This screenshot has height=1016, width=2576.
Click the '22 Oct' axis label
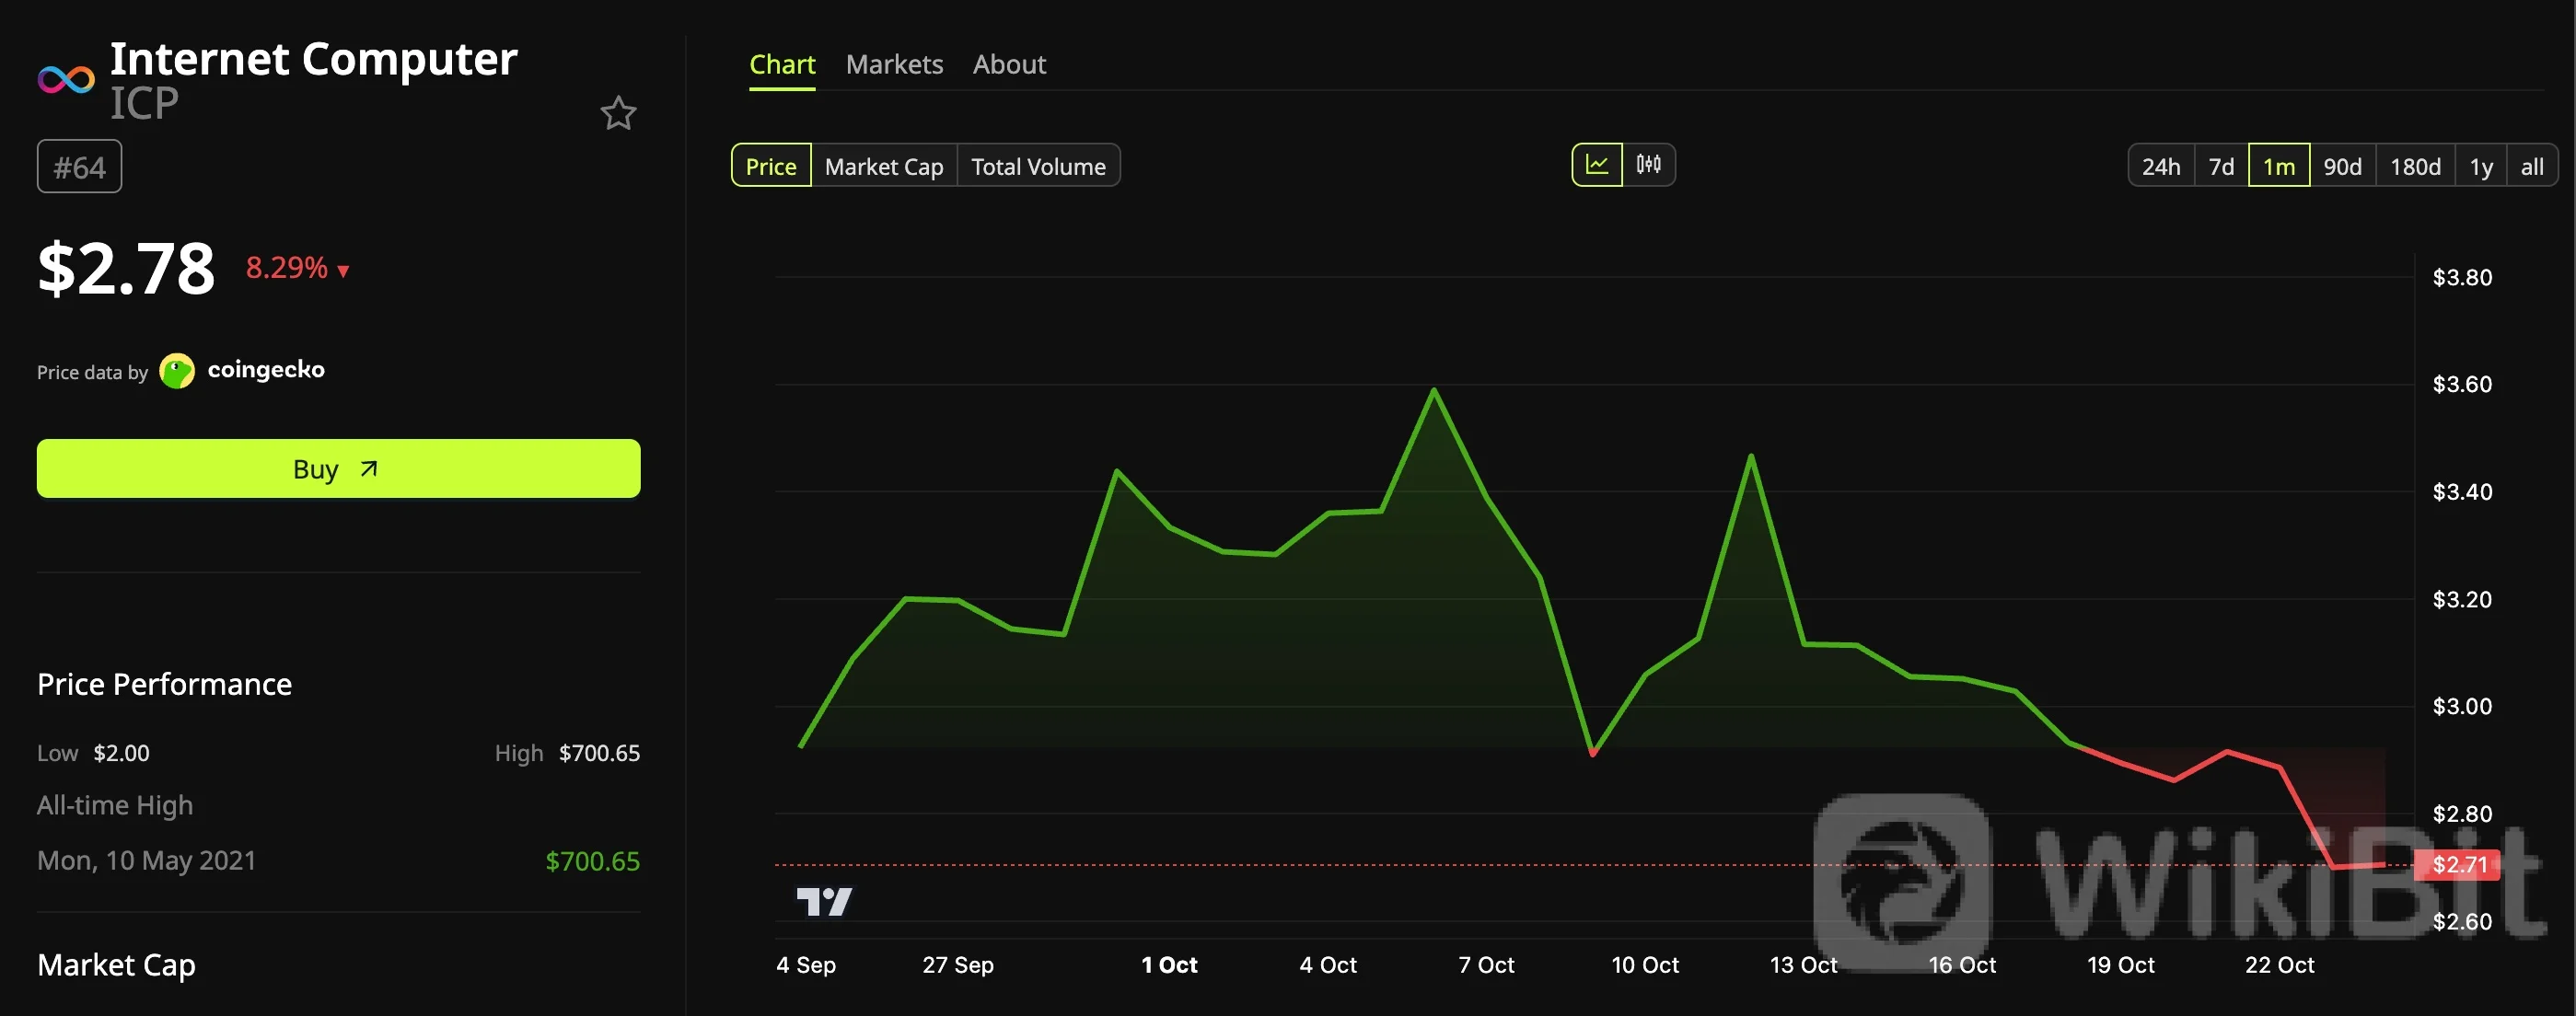tap(2279, 965)
